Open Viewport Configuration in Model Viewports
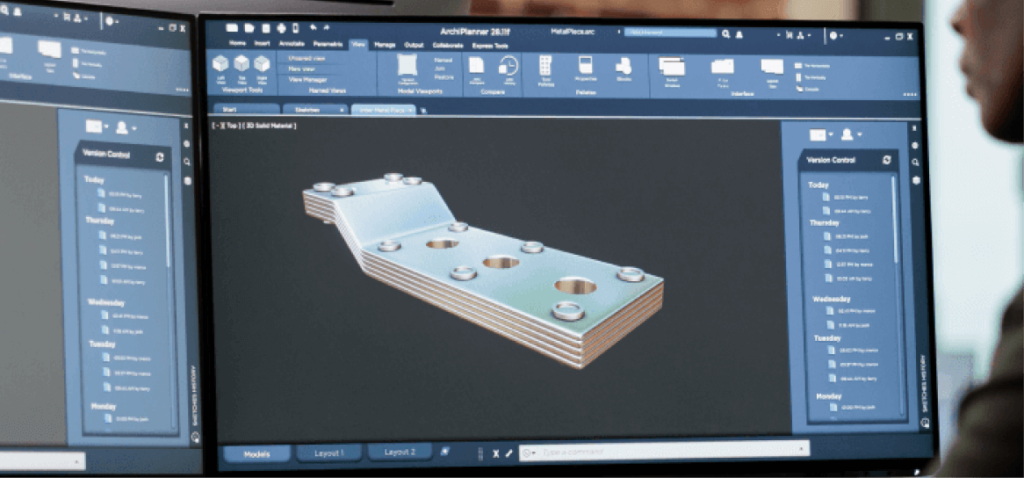 pyautogui.click(x=407, y=65)
